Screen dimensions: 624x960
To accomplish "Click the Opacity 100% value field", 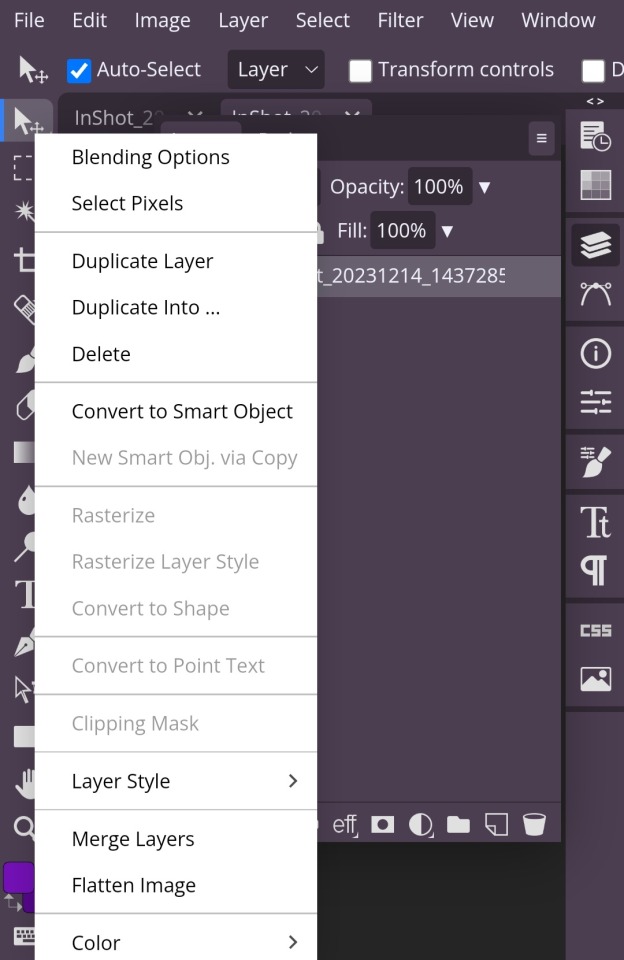I will coord(440,187).
